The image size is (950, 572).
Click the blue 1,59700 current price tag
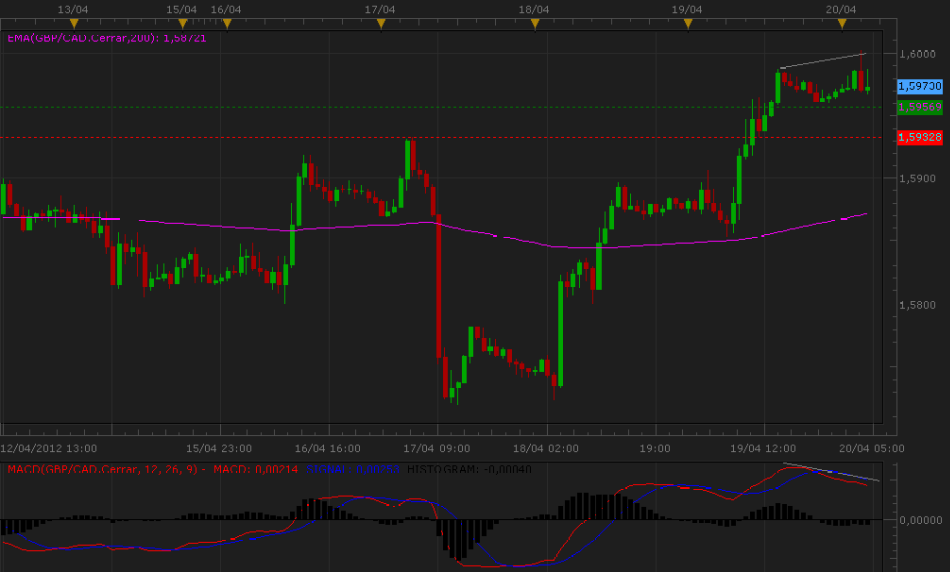pos(919,87)
